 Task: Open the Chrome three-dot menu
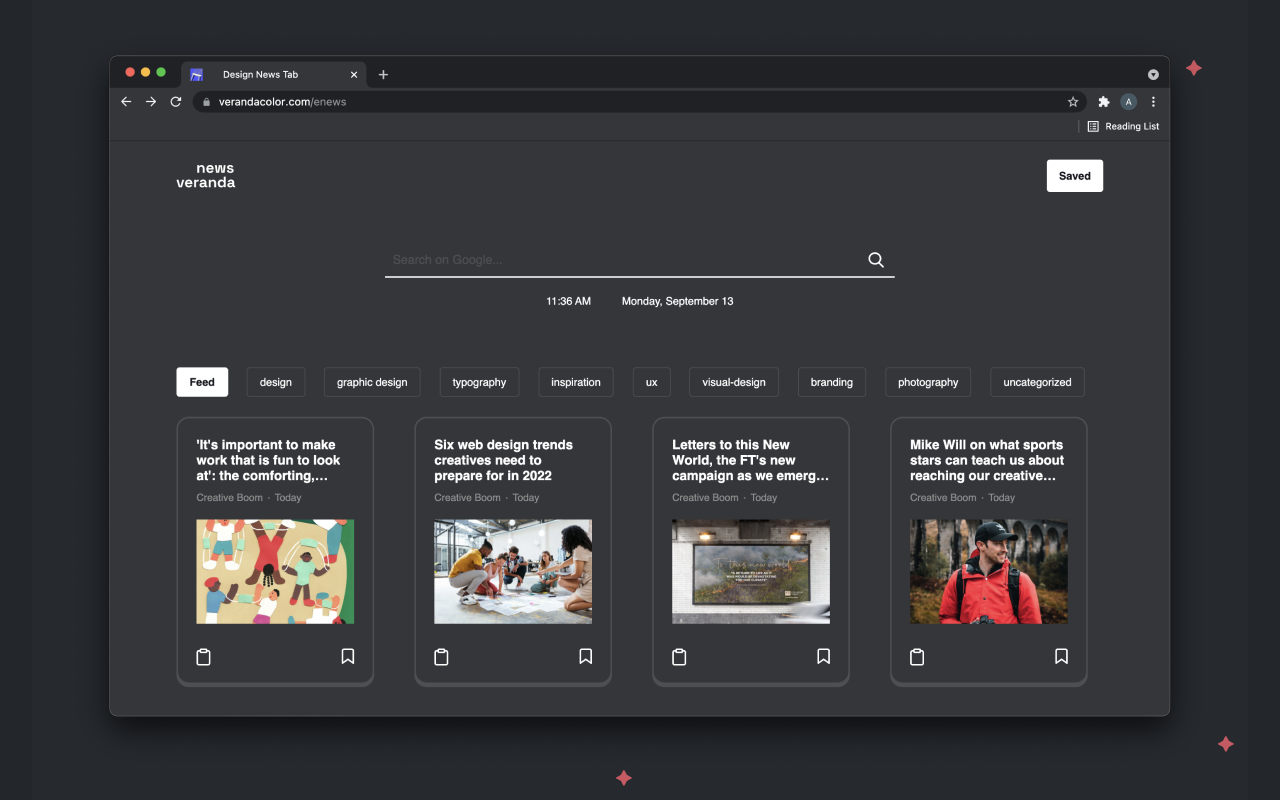[1153, 101]
